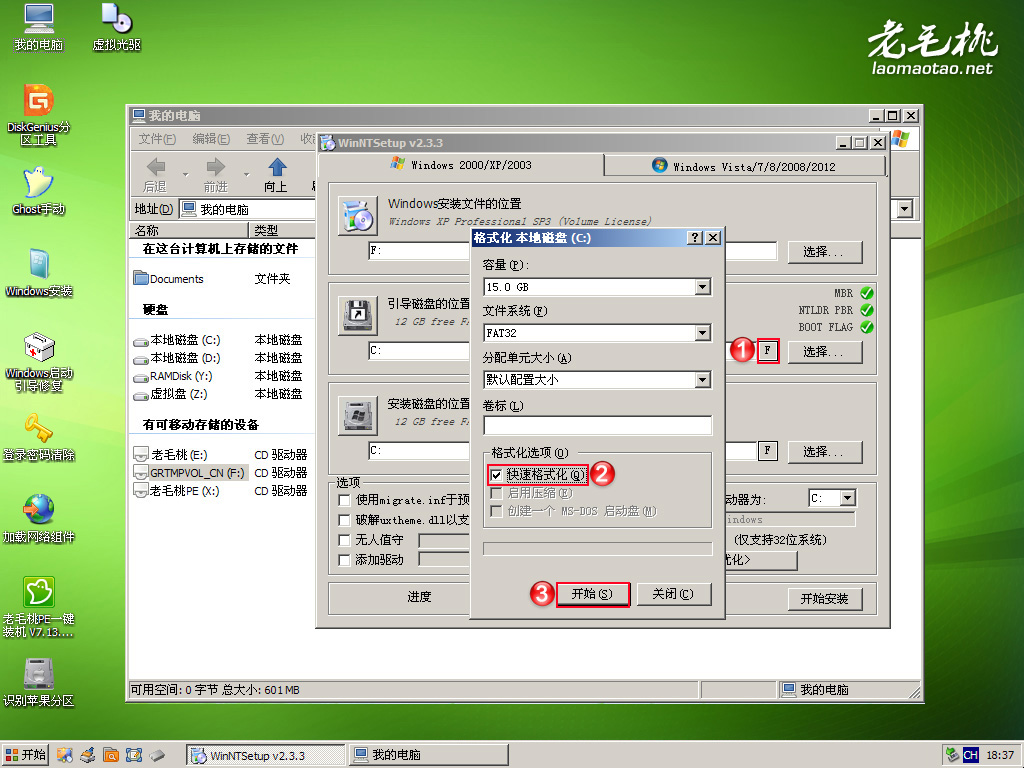Image resolution: width=1024 pixels, height=768 pixels.
Task: Open the address bar dropdown in My Computer
Action: [904, 209]
